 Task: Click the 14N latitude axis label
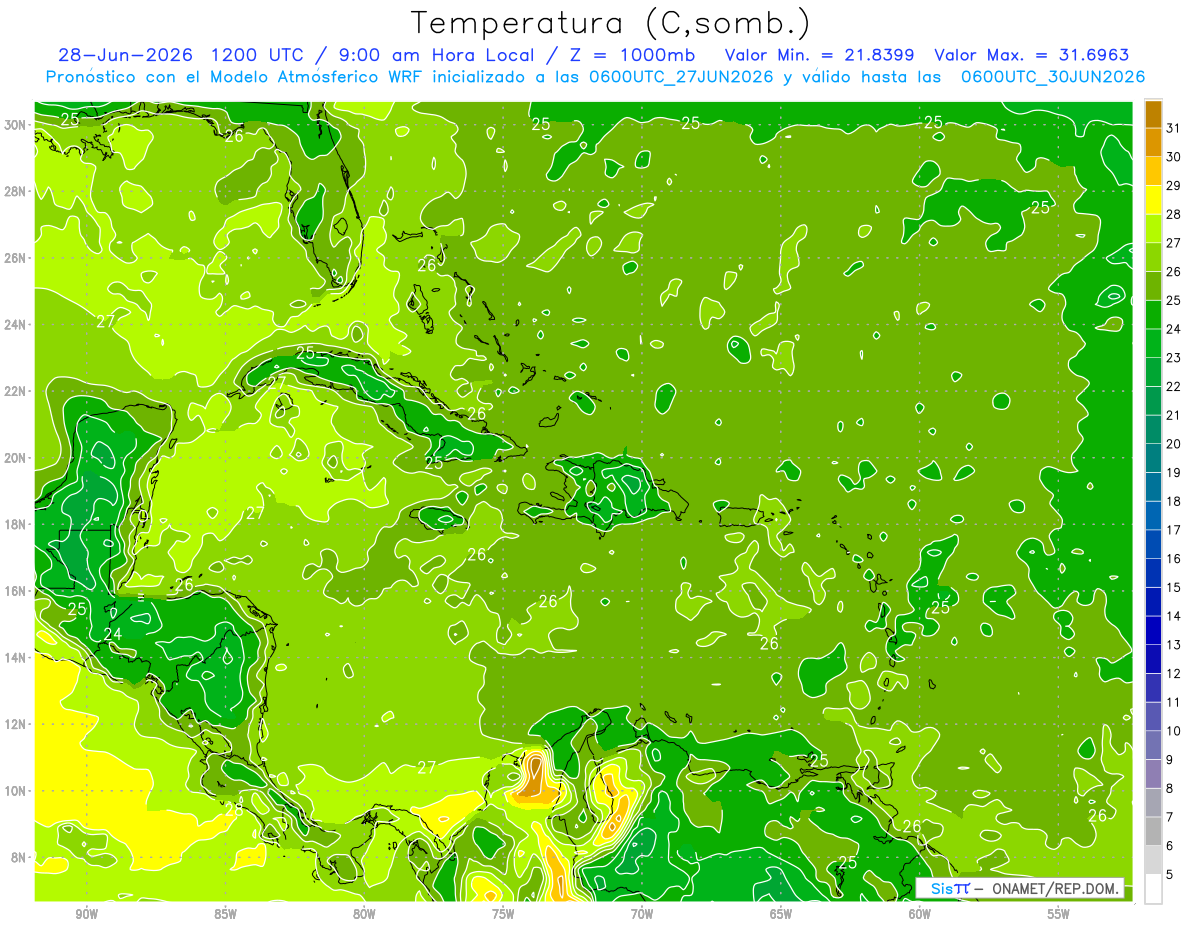click(x=15, y=657)
